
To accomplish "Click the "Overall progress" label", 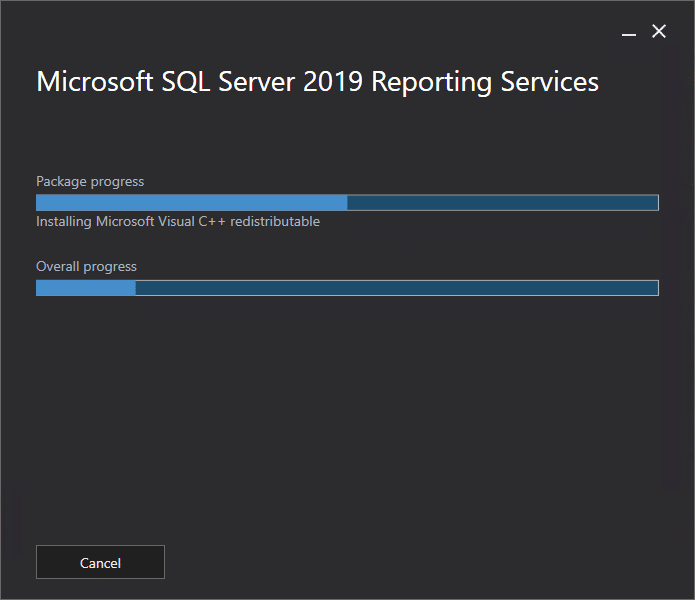I will coord(86,266).
